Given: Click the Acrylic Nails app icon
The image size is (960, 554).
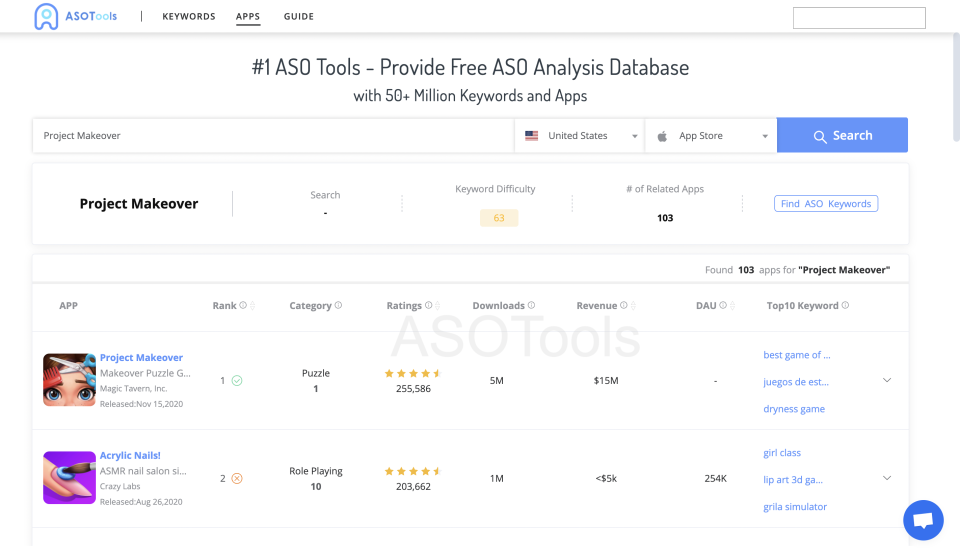Looking at the screenshot, I should click(x=69, y=478).
